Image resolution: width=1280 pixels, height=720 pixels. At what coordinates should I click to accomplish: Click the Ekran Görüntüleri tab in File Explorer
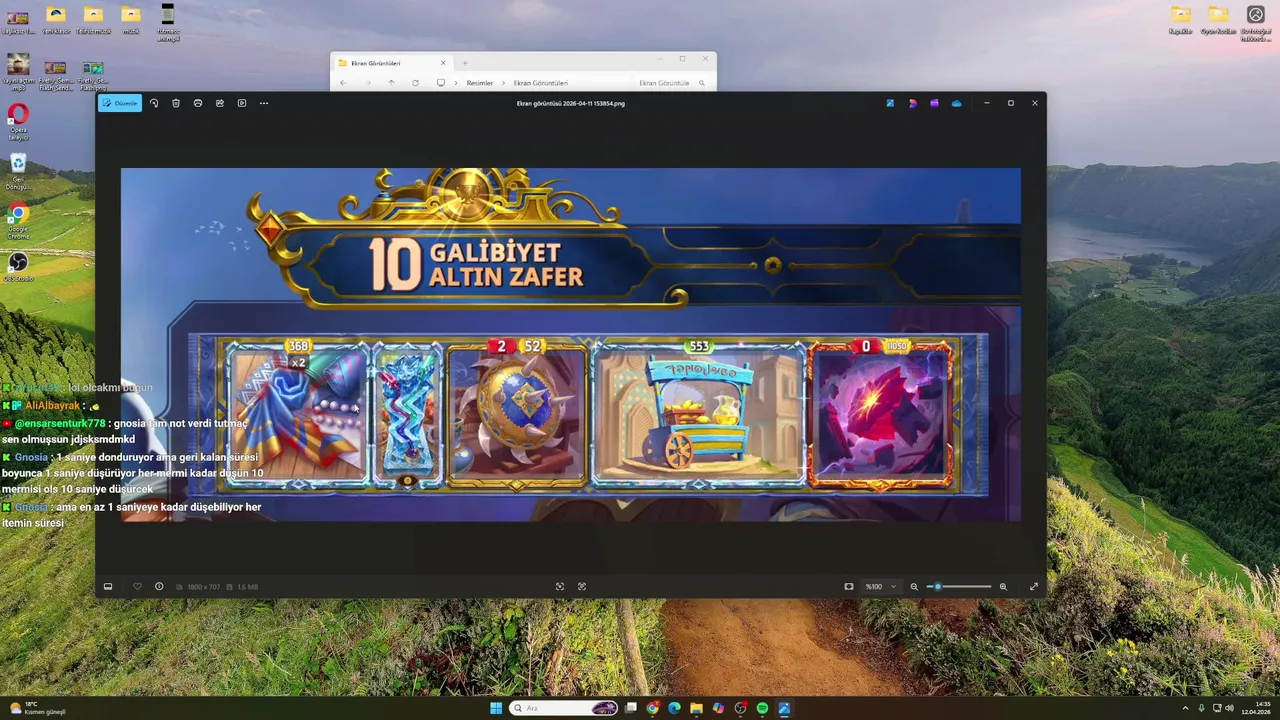(392, 63)
